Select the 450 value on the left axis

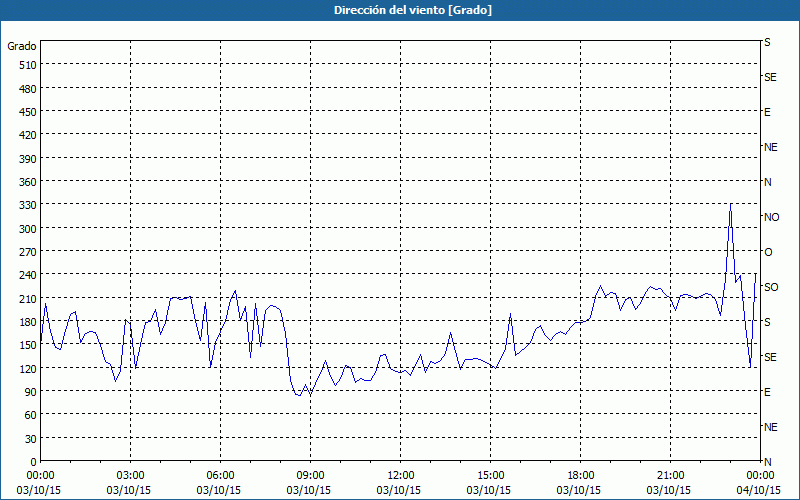(28, 112)
